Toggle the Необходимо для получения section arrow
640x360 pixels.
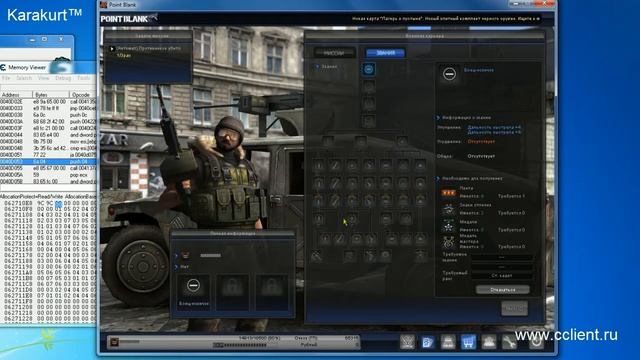[438, 178]
